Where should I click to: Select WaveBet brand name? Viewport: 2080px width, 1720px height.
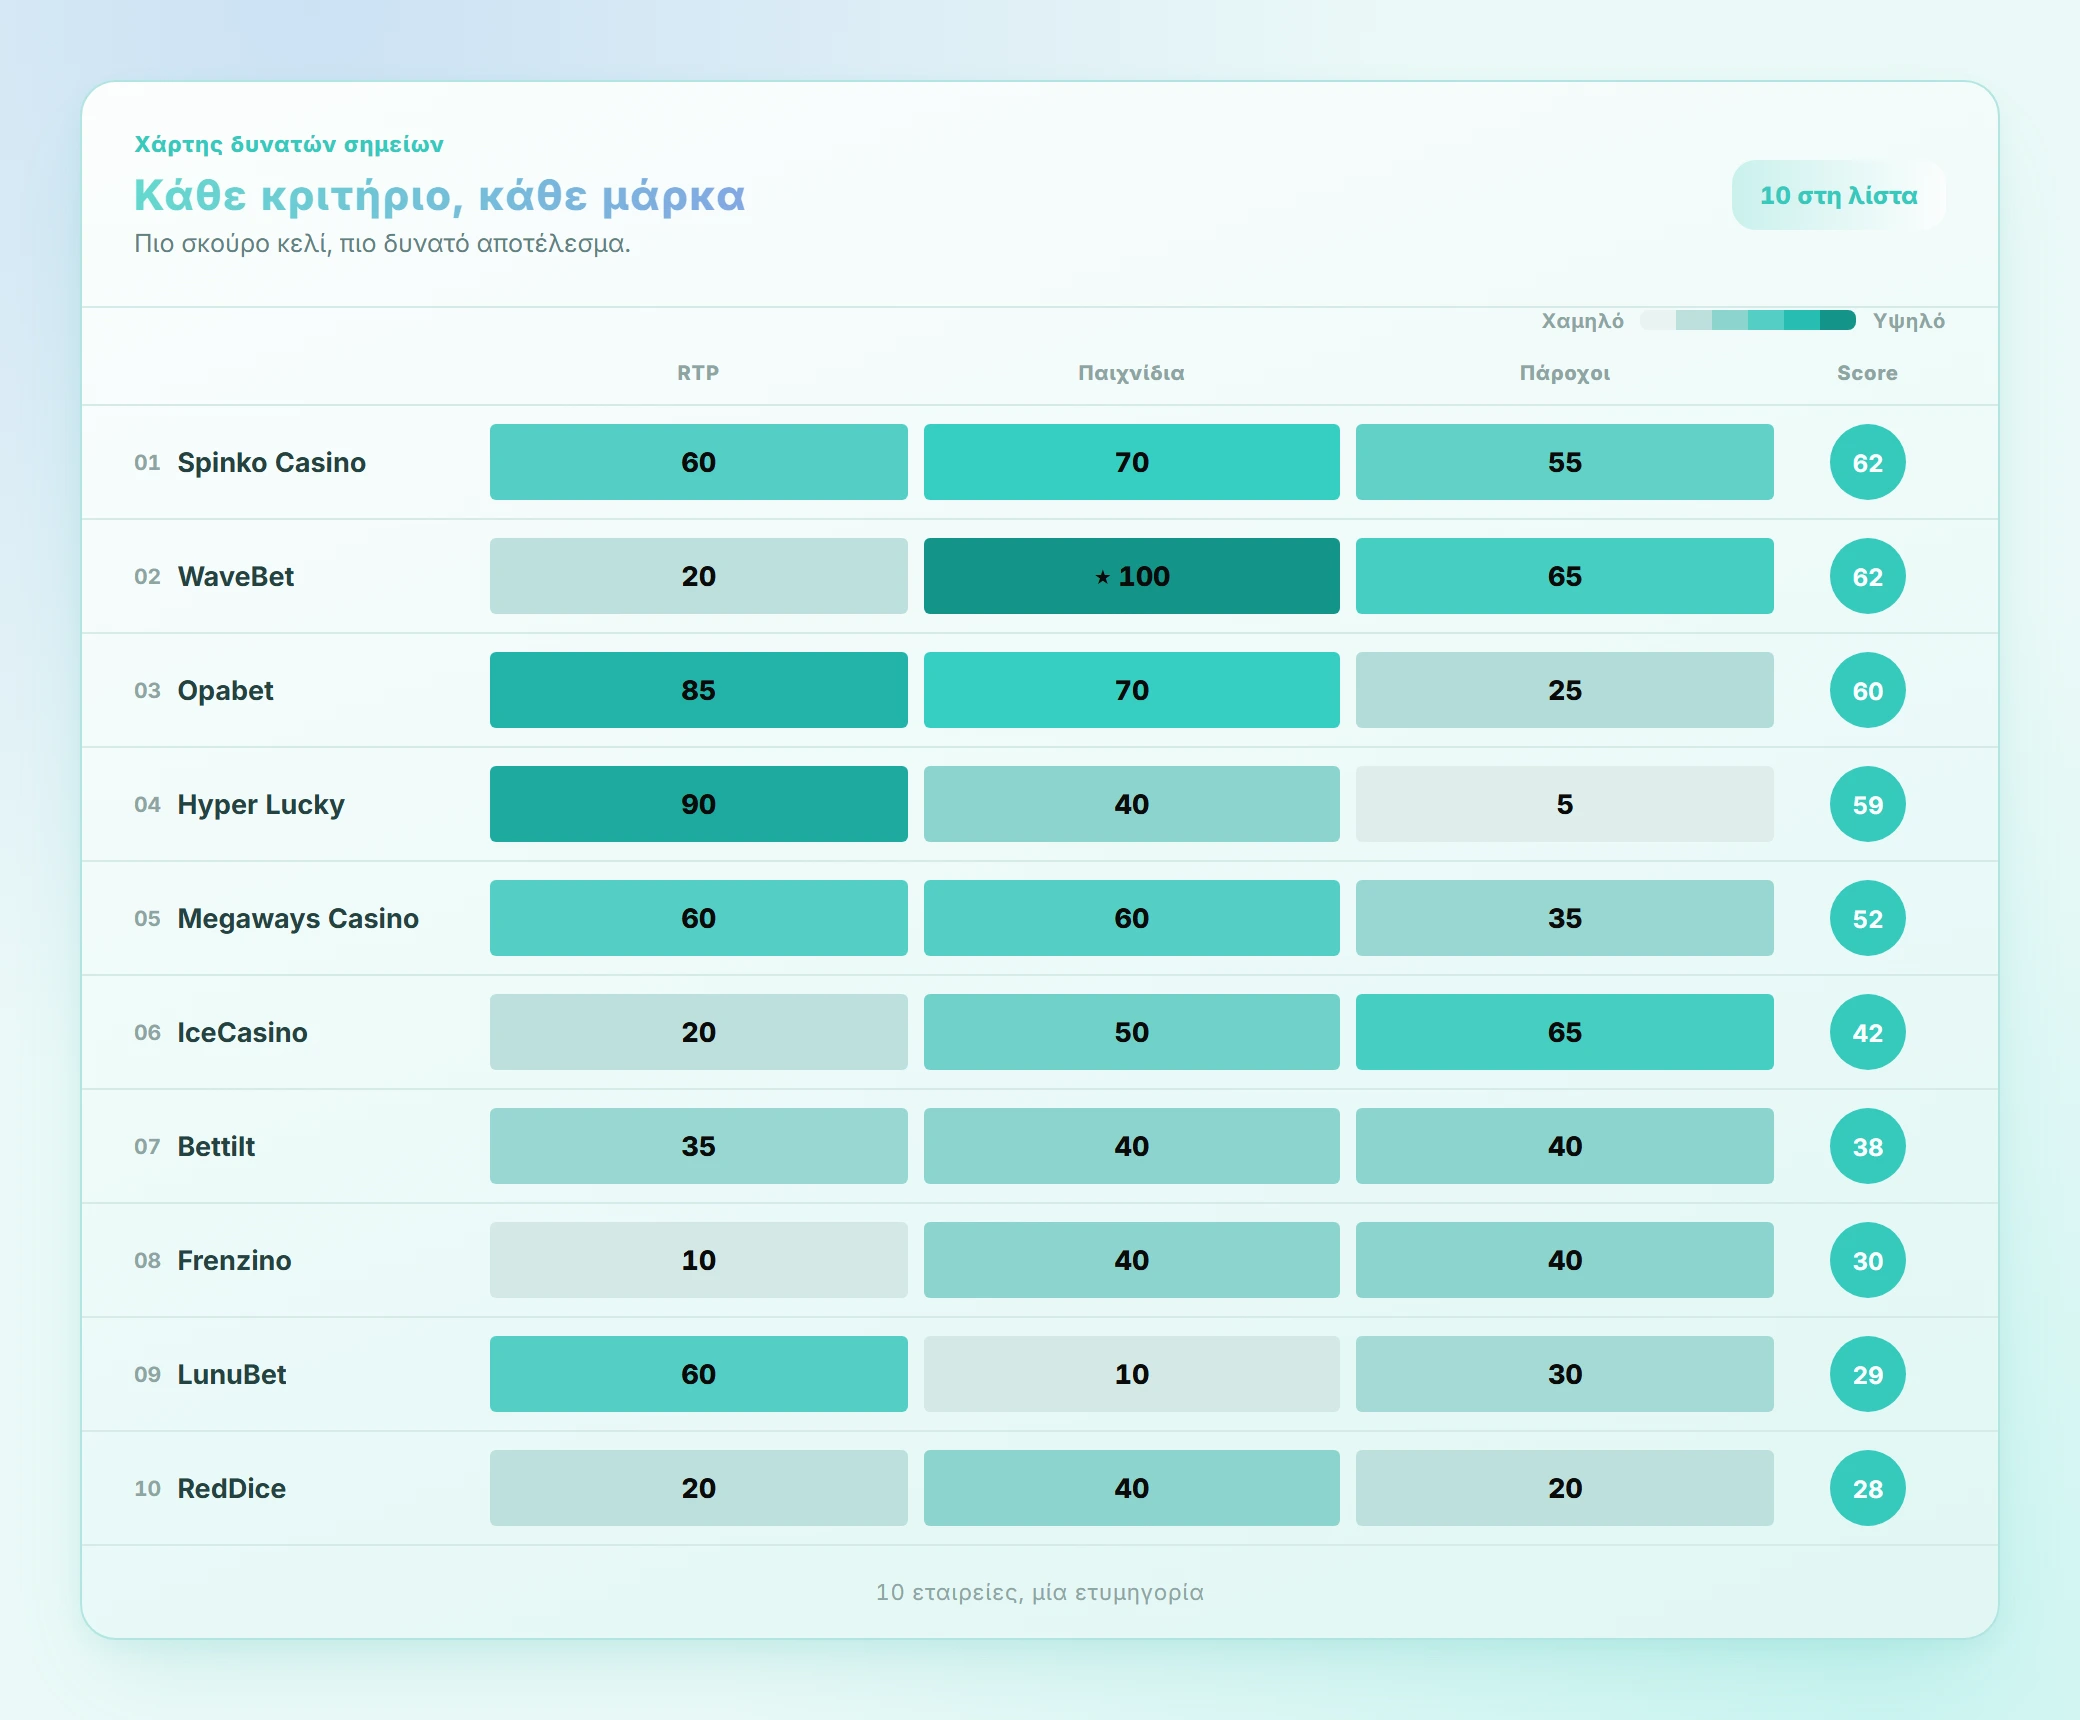pyautogui.click(x=236, y=576)
